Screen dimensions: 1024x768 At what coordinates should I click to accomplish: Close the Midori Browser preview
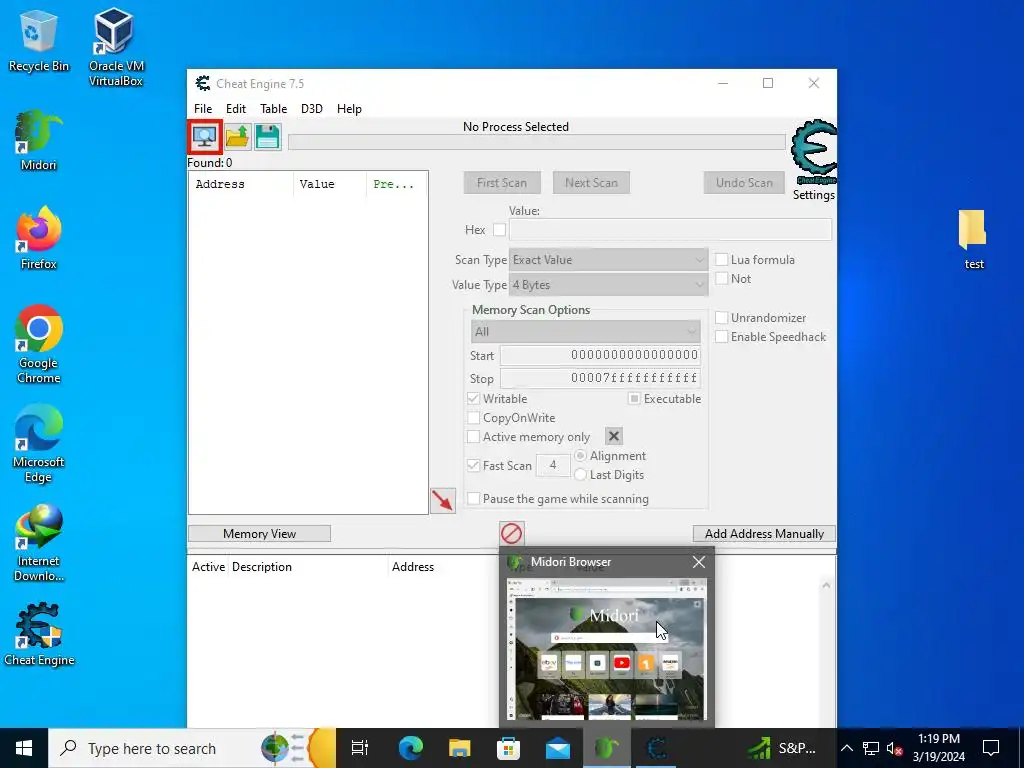coord(699,562)
